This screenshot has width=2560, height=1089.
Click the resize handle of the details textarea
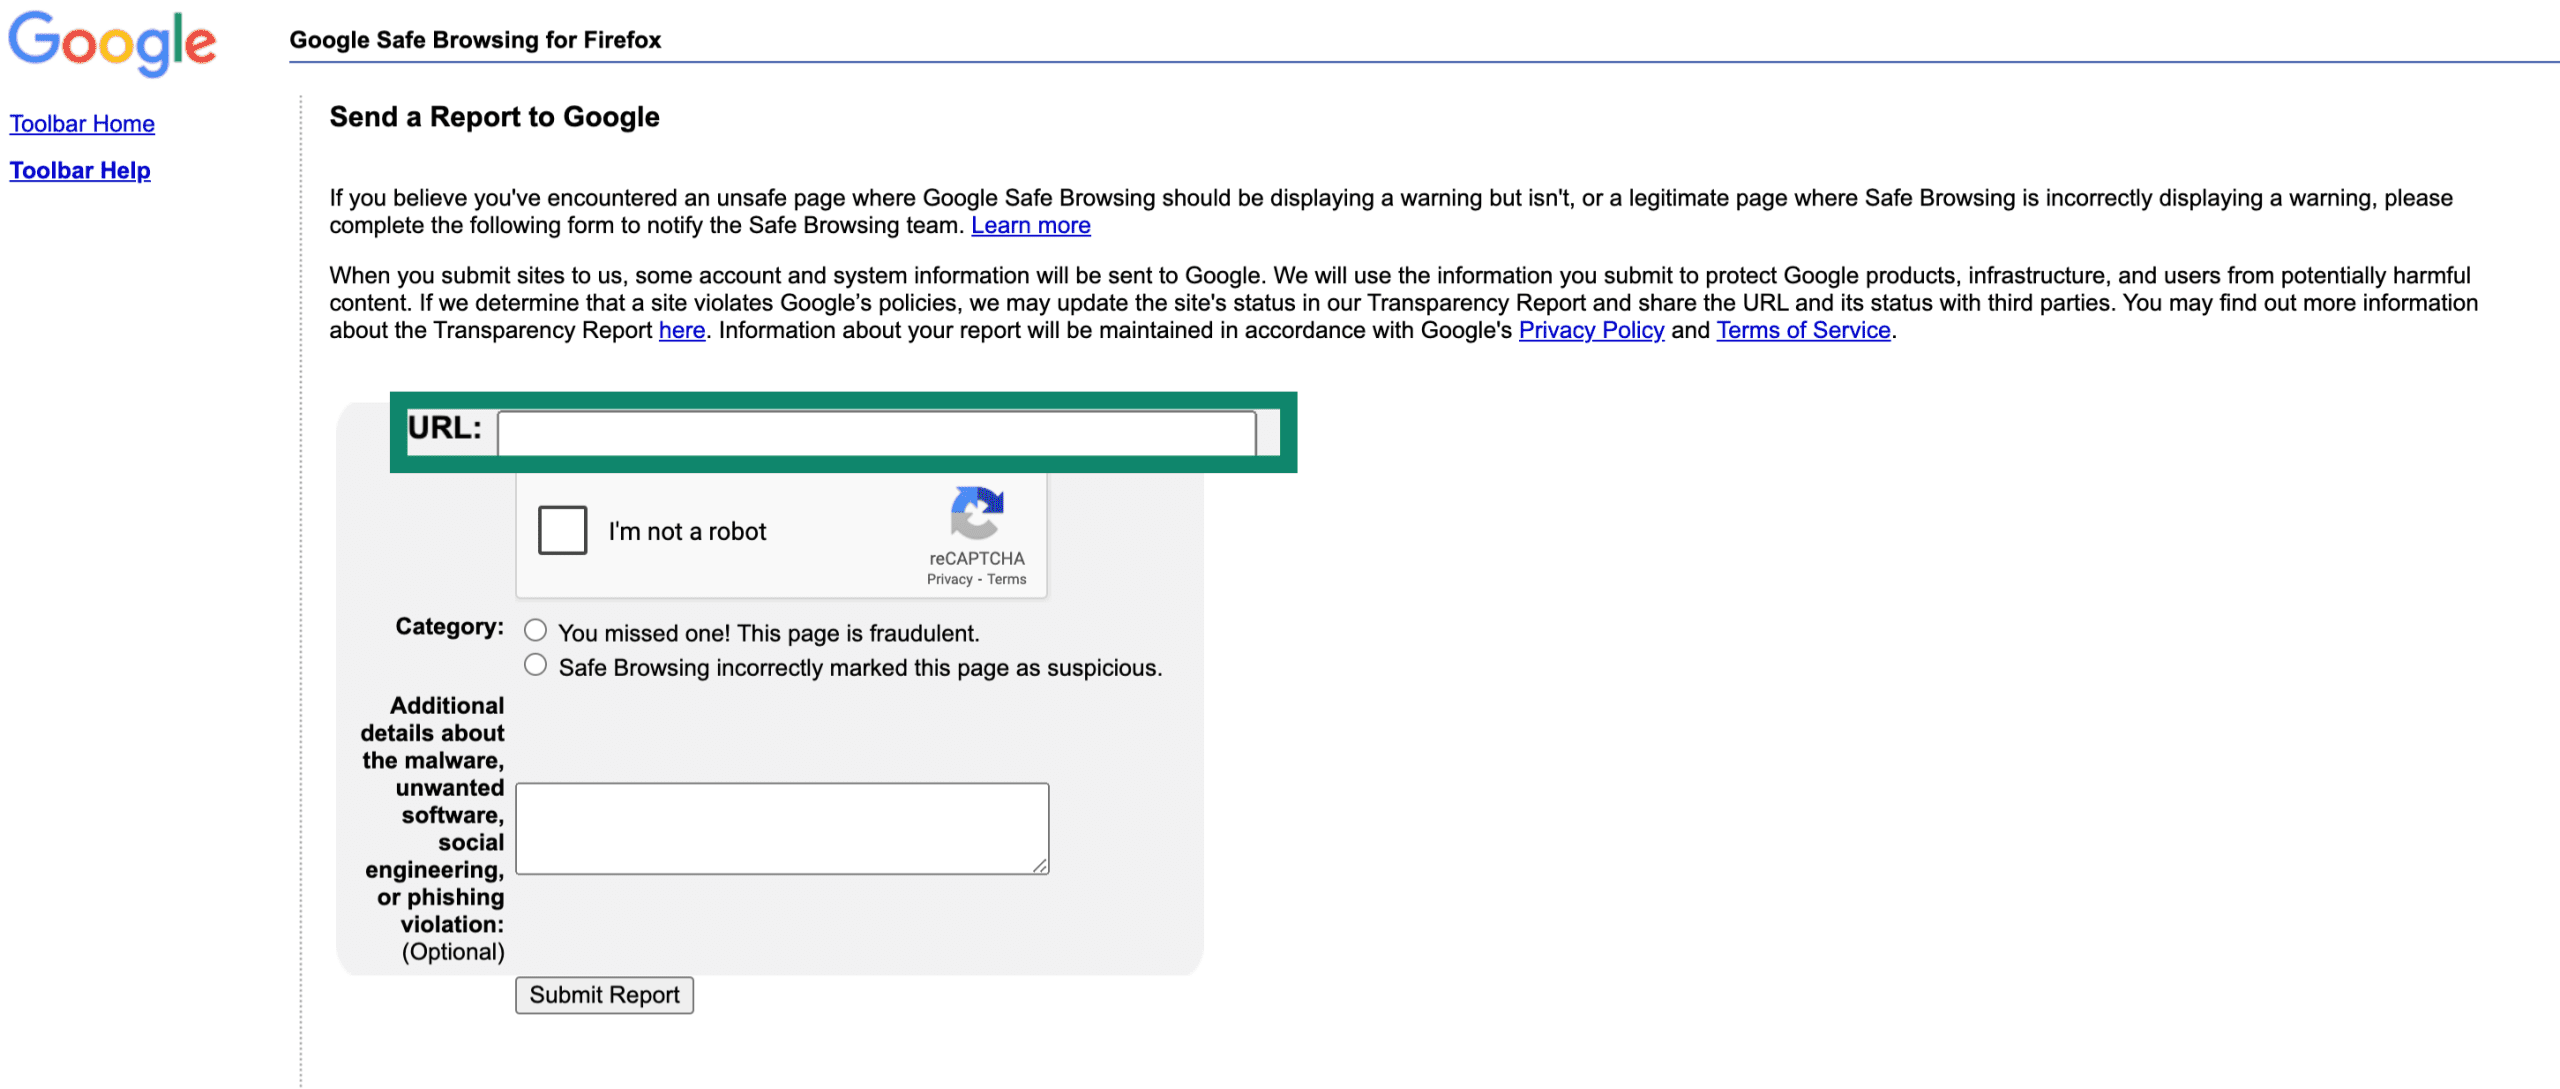pyautogui.click(x=1040, y=868)
